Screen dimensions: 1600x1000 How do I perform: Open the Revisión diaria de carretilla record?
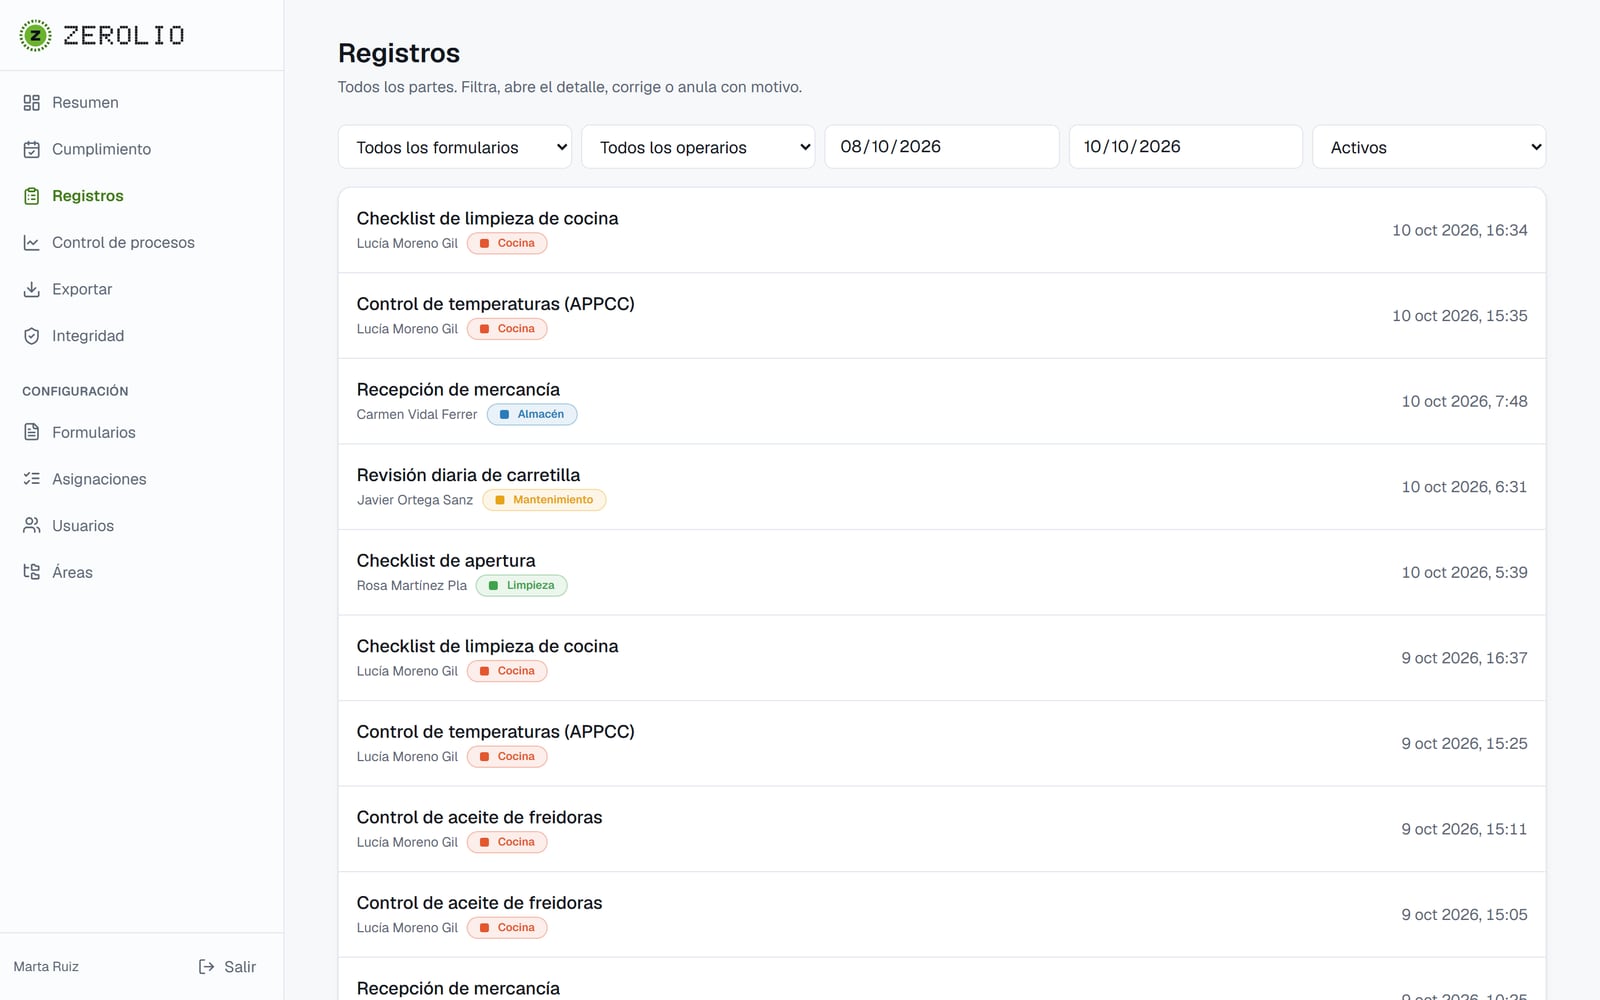tap(942, 487)
